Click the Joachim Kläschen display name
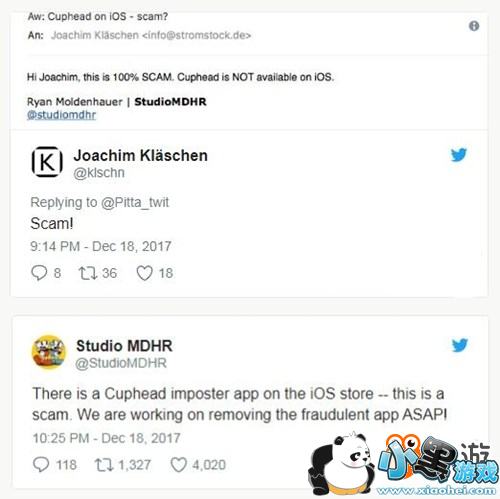500x499 pixels. [141, 156]
